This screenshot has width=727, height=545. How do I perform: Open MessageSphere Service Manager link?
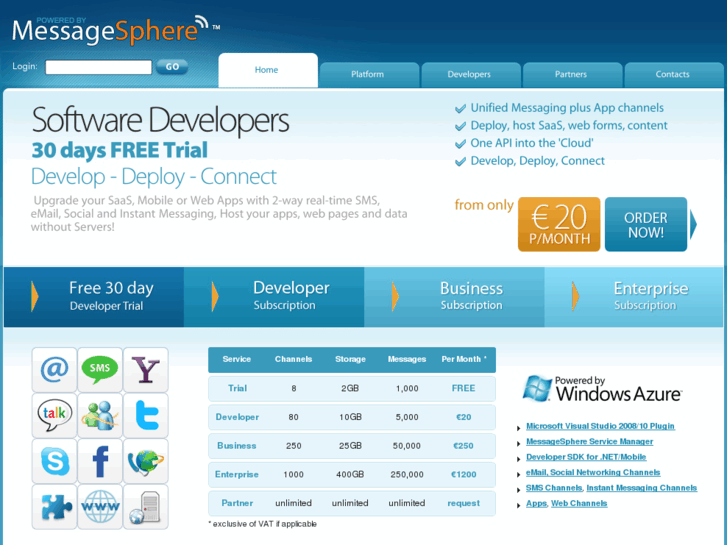[x=590, y=442]
